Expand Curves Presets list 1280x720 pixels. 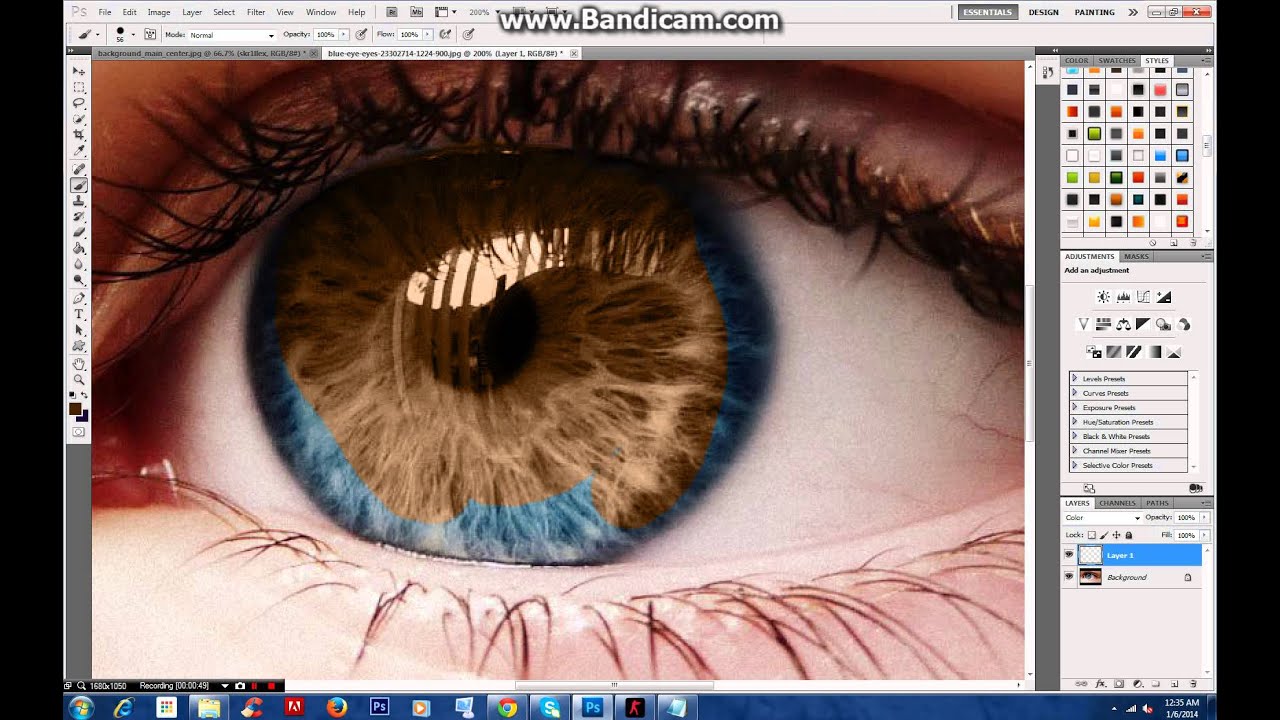(x=1075, y=393)
